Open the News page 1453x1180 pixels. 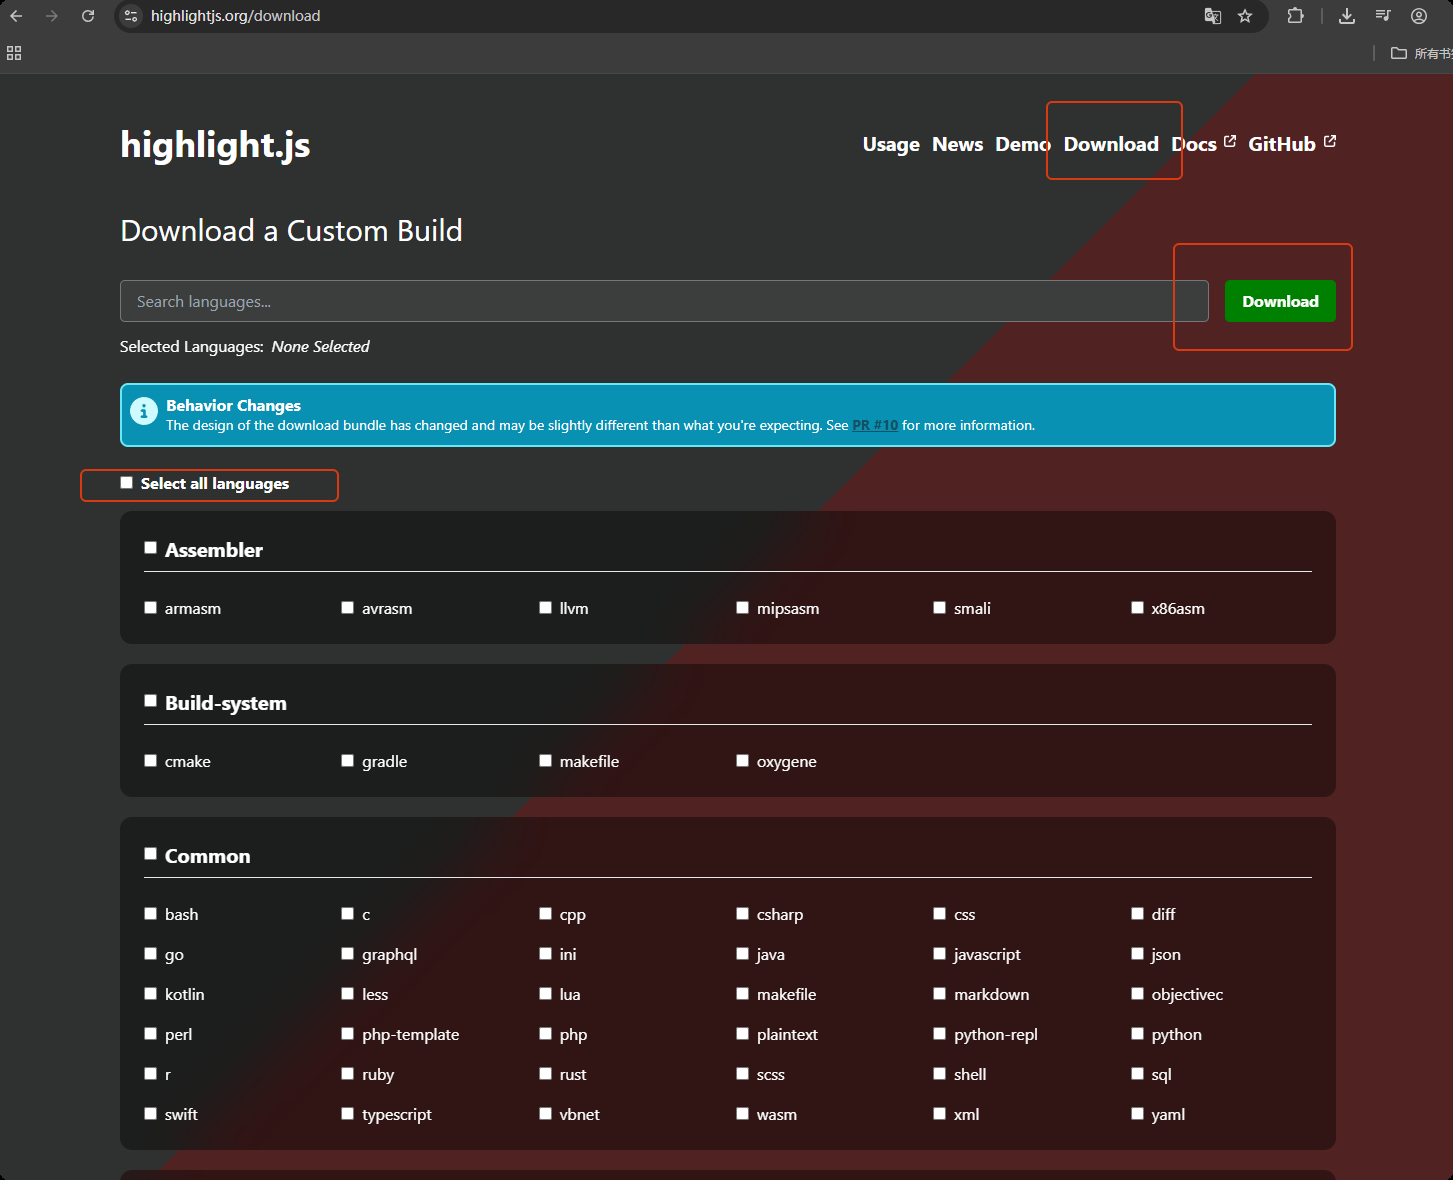click(x=957, y=144)
